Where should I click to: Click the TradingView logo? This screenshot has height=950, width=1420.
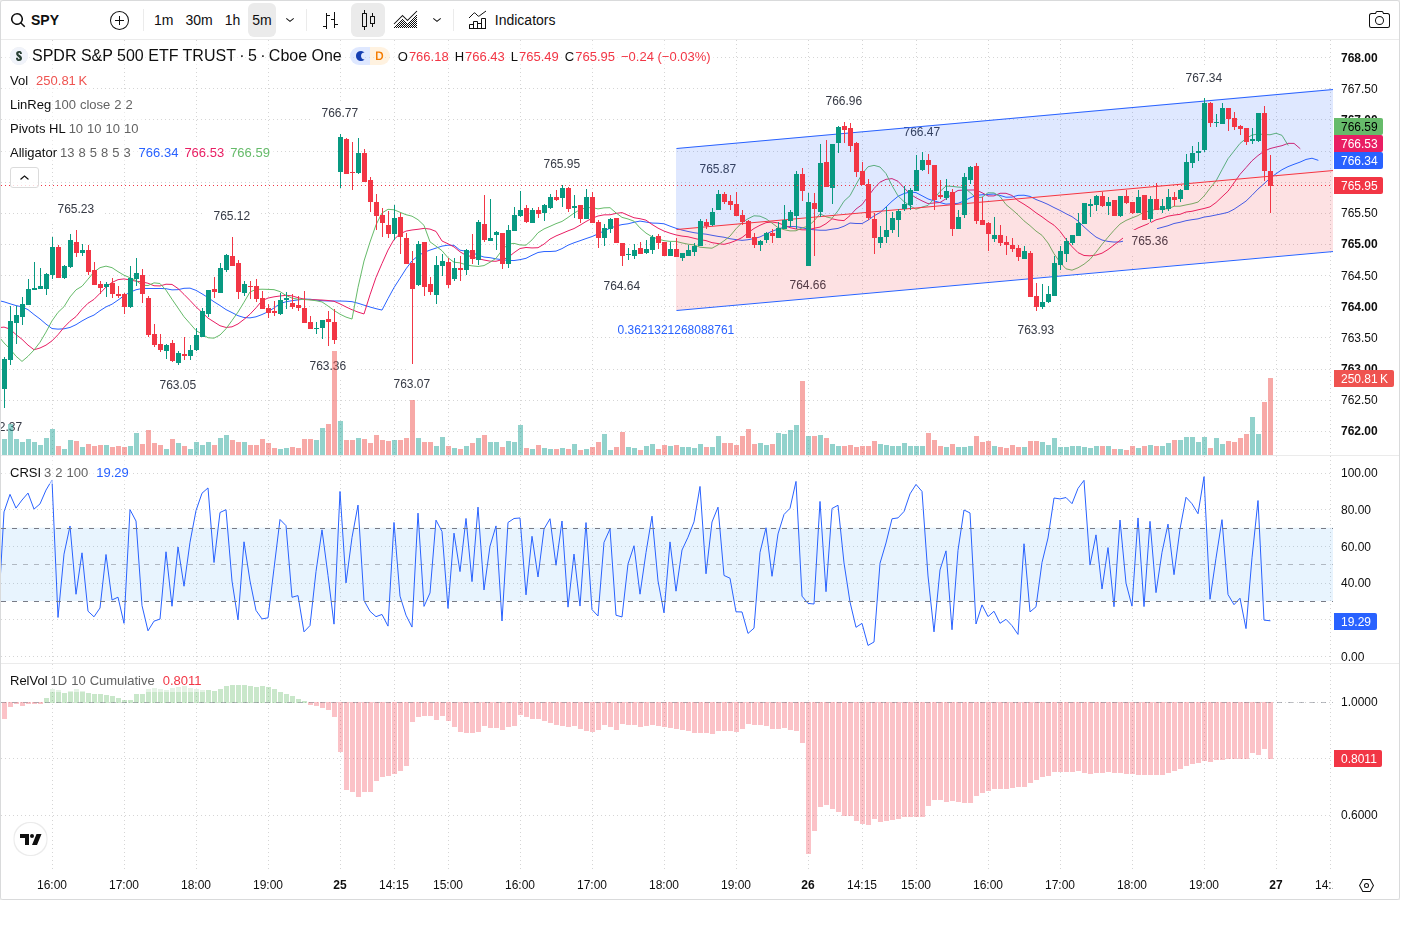31,839
